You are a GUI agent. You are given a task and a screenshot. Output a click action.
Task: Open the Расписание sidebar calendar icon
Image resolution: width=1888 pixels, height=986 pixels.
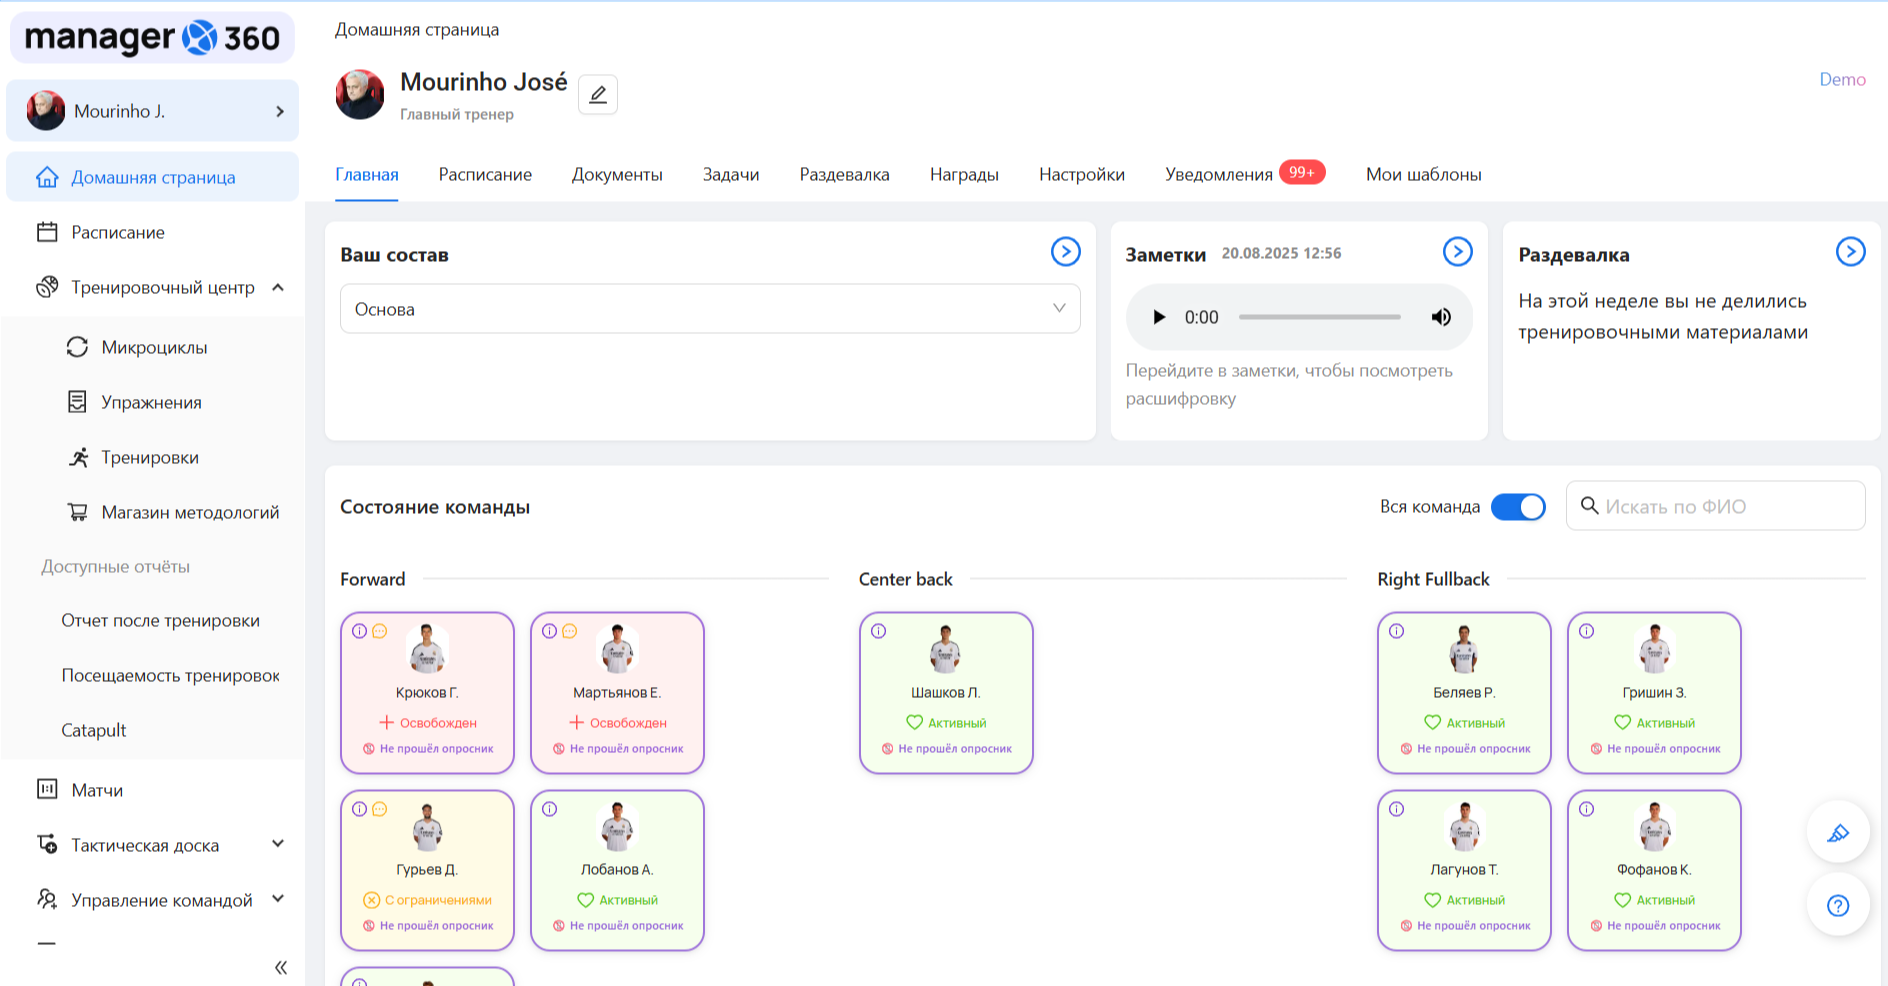tap(46, 232)
